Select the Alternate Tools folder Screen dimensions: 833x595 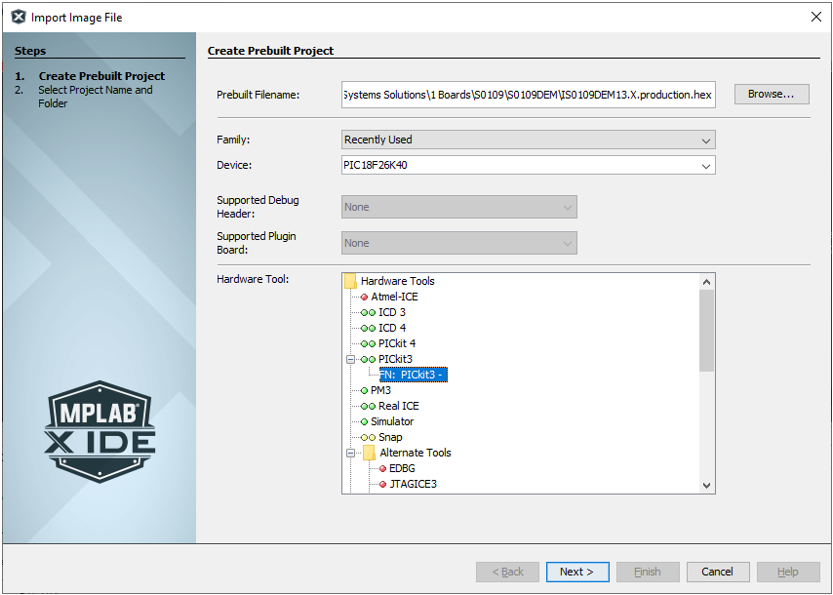coord(415,453)
